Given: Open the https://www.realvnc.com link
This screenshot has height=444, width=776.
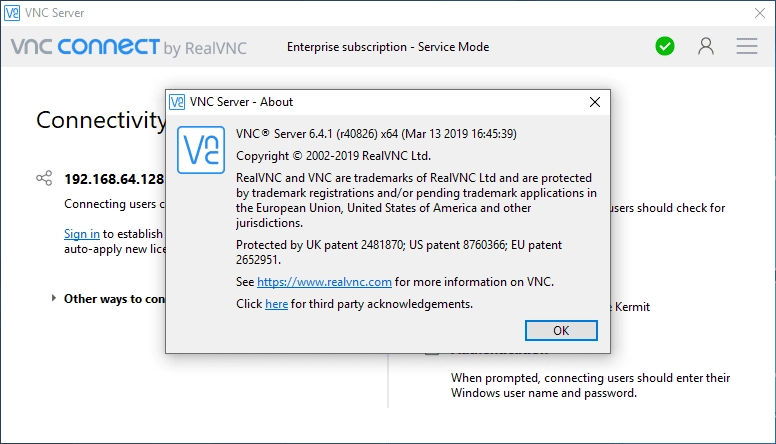Looking at the screenshot, I should 324,282.
